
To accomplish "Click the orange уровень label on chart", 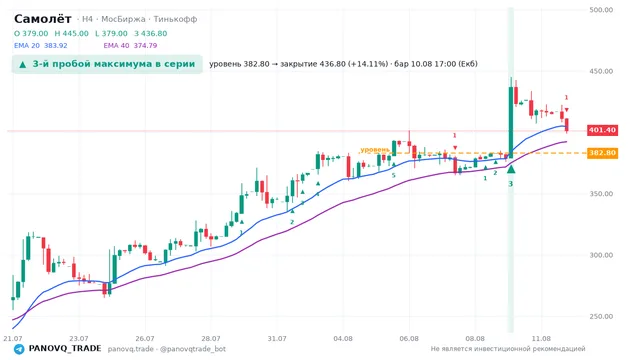I will coord(375,150).
